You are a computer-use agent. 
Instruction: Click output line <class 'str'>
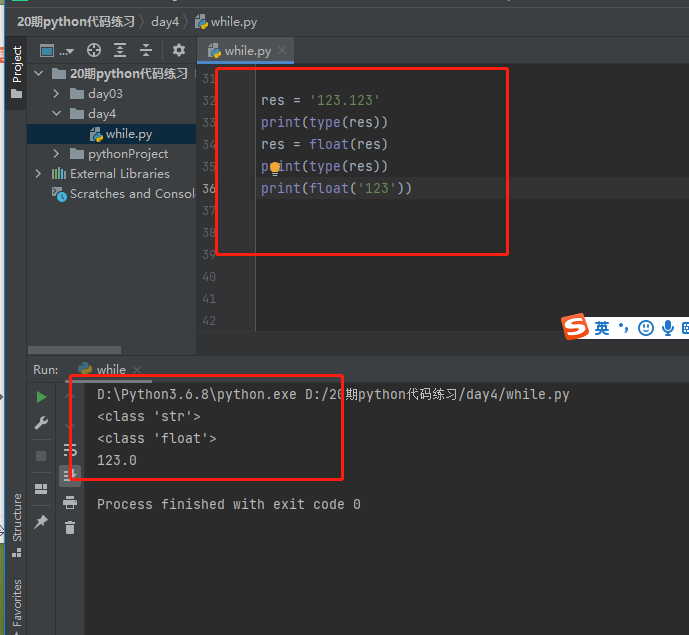click(149, 417)
